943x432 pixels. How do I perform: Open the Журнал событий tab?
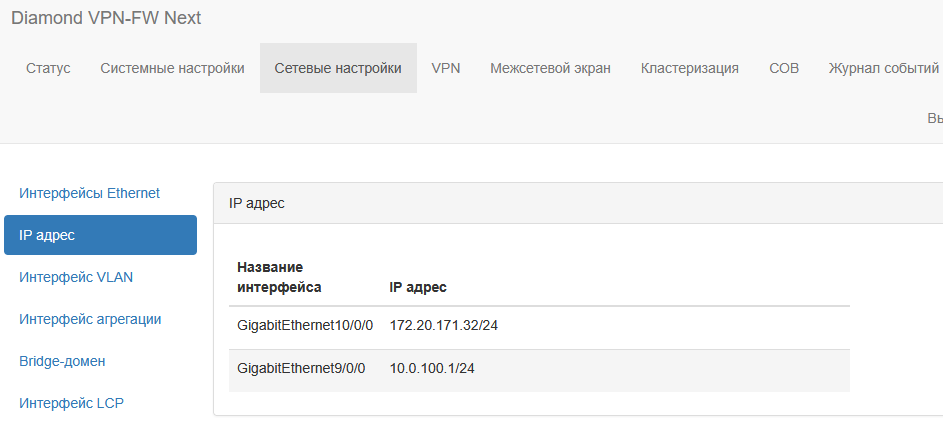883,68
